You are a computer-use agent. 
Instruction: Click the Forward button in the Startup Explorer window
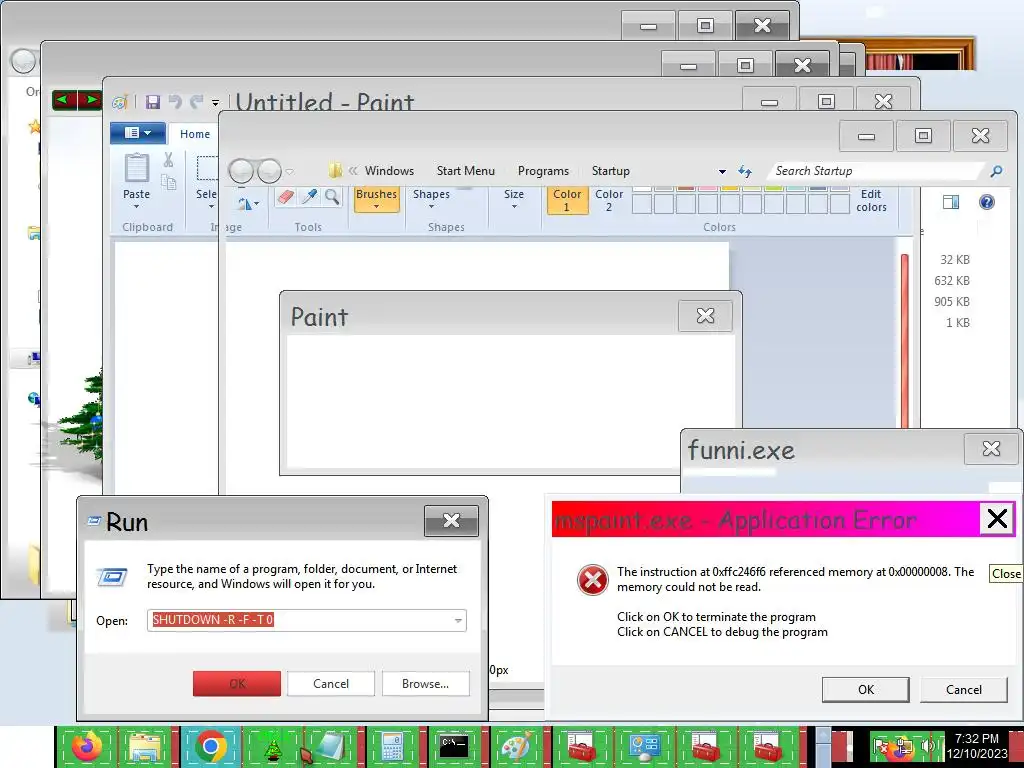coord(268,171)
